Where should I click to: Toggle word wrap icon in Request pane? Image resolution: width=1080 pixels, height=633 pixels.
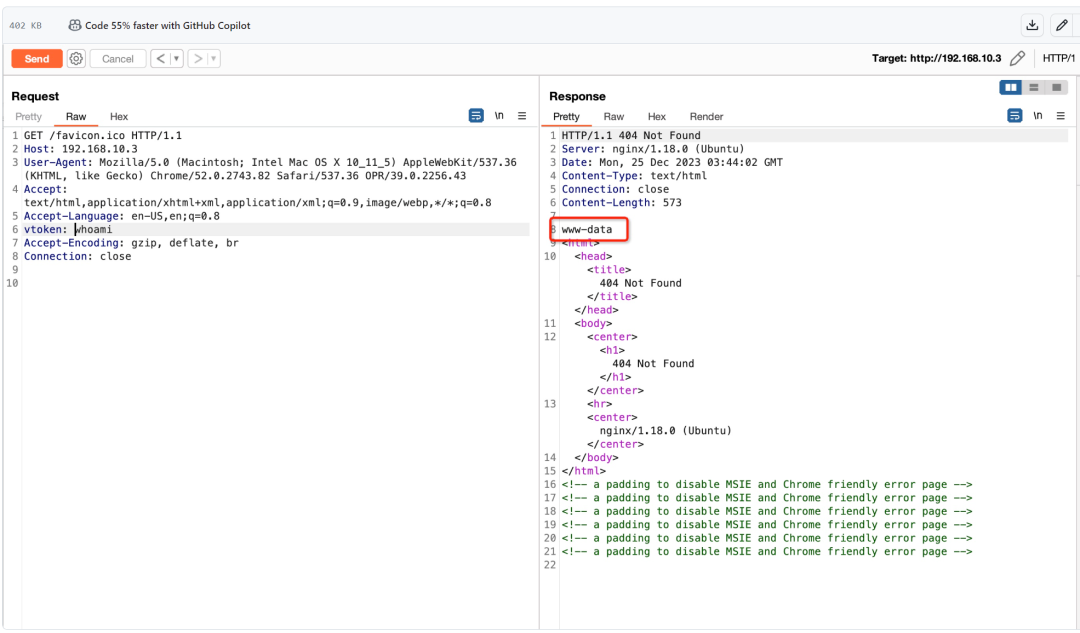click(x=476, y=116)
